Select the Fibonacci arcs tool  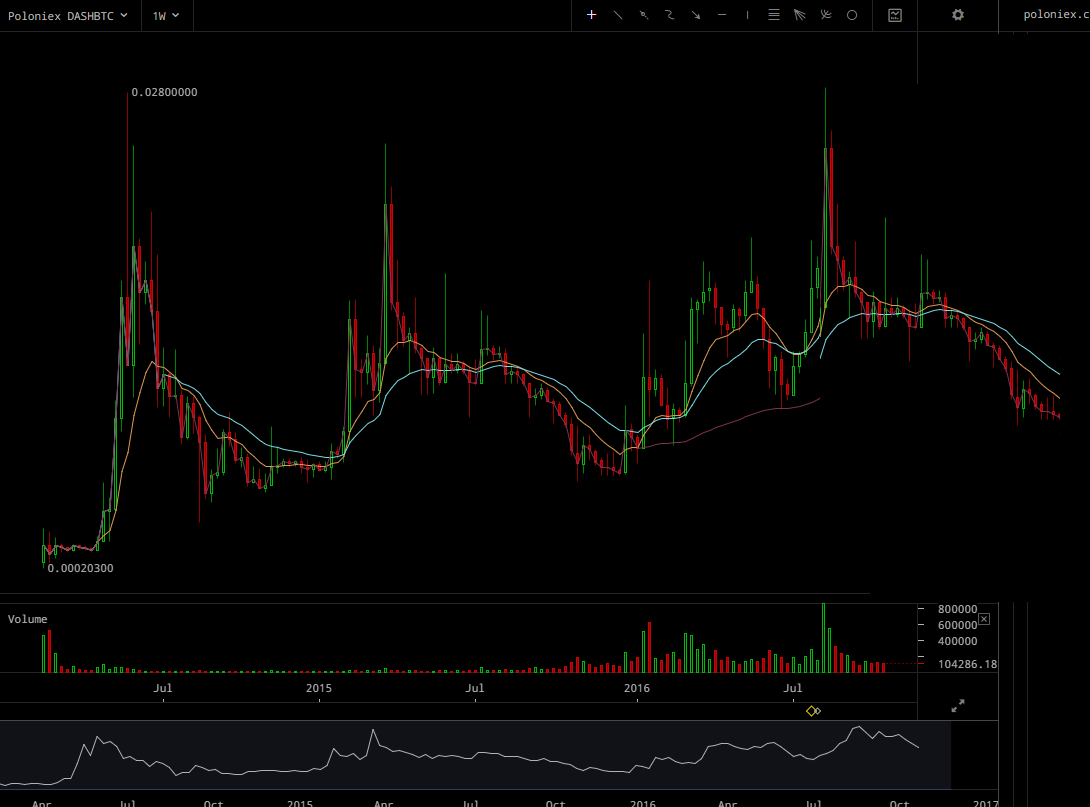pyautogui.click(x=826, y=15)
